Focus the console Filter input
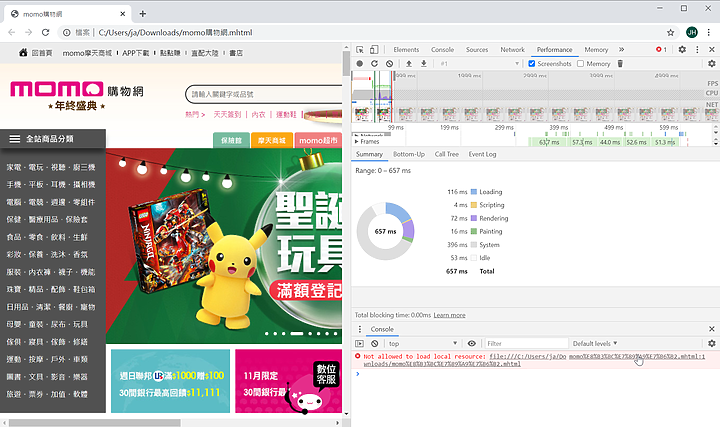The image size is (720, 427). coord(527,343)
